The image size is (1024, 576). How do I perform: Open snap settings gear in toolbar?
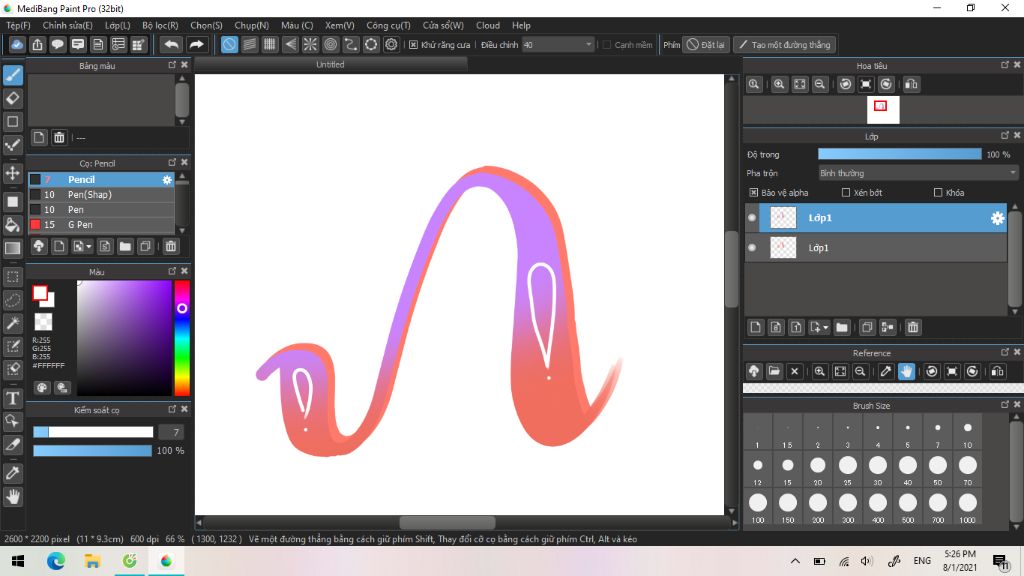(391, 44)
